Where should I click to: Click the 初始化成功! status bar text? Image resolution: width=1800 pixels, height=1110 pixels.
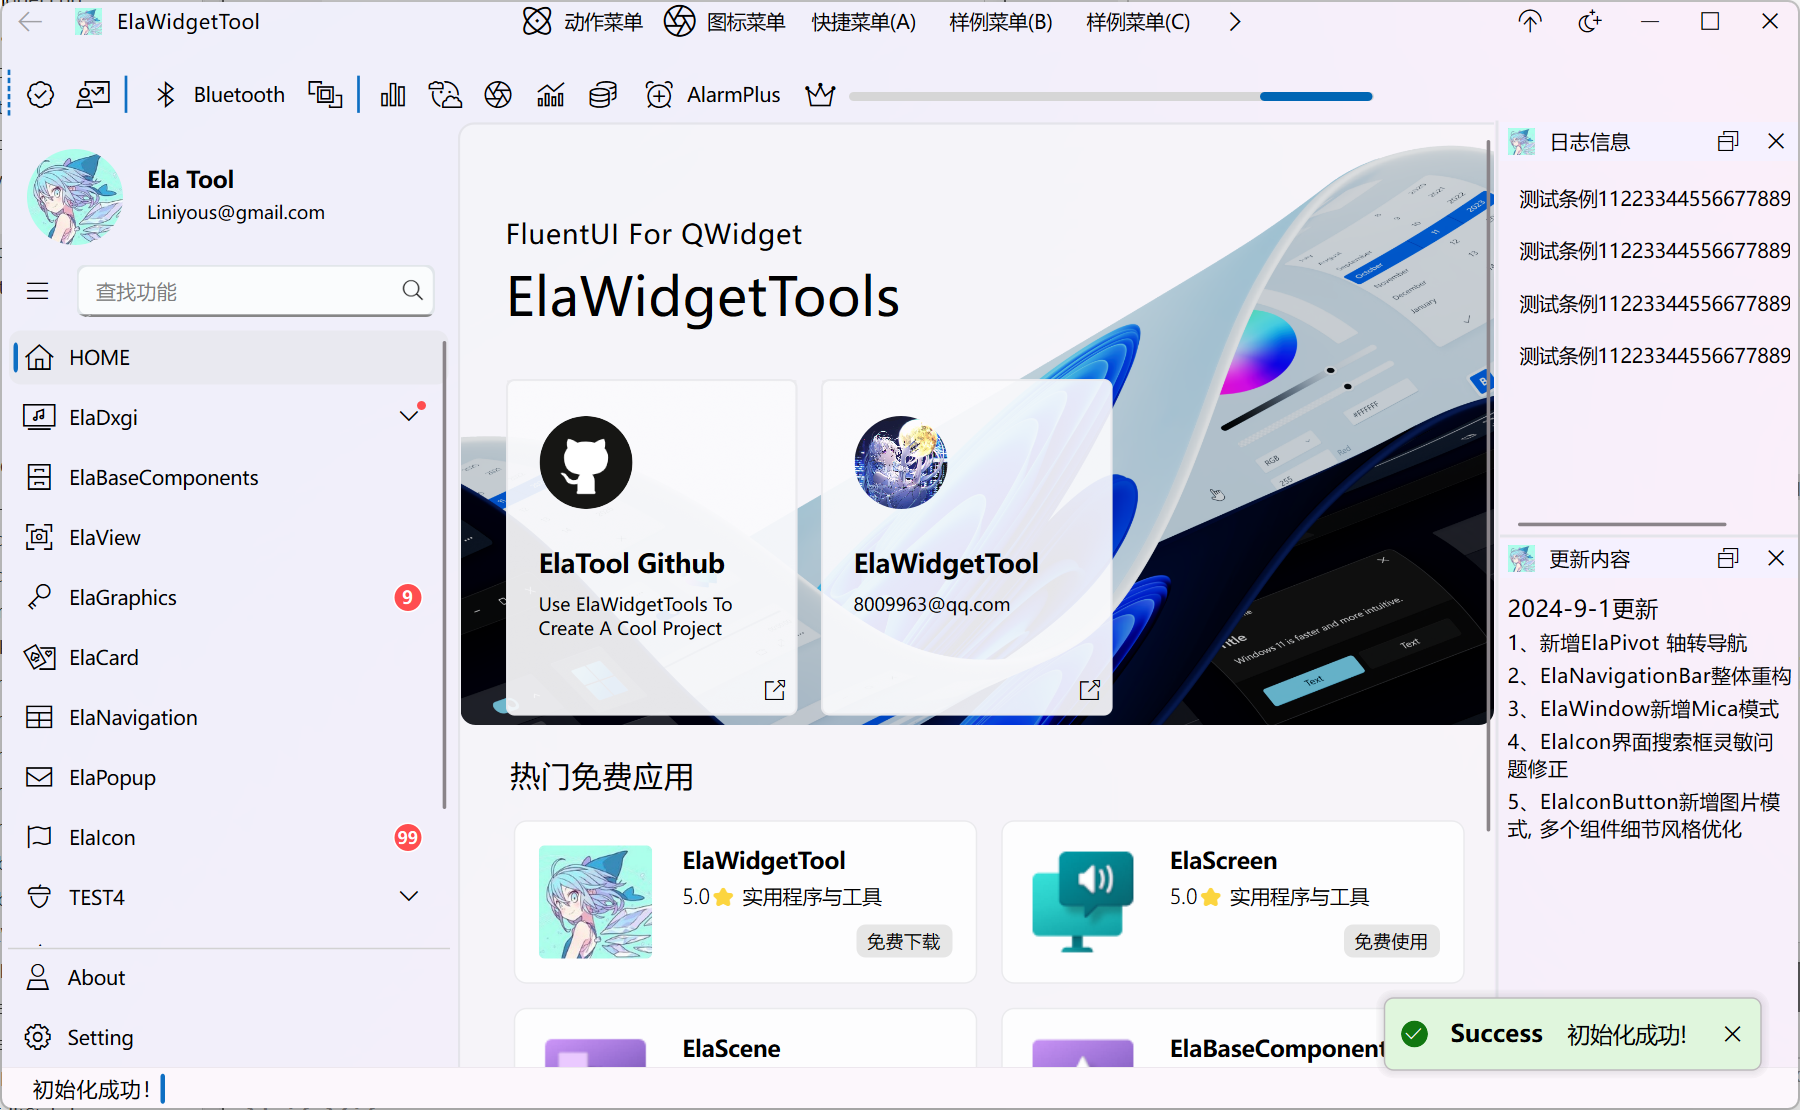pyautogui.click(x=91, y=1089)
